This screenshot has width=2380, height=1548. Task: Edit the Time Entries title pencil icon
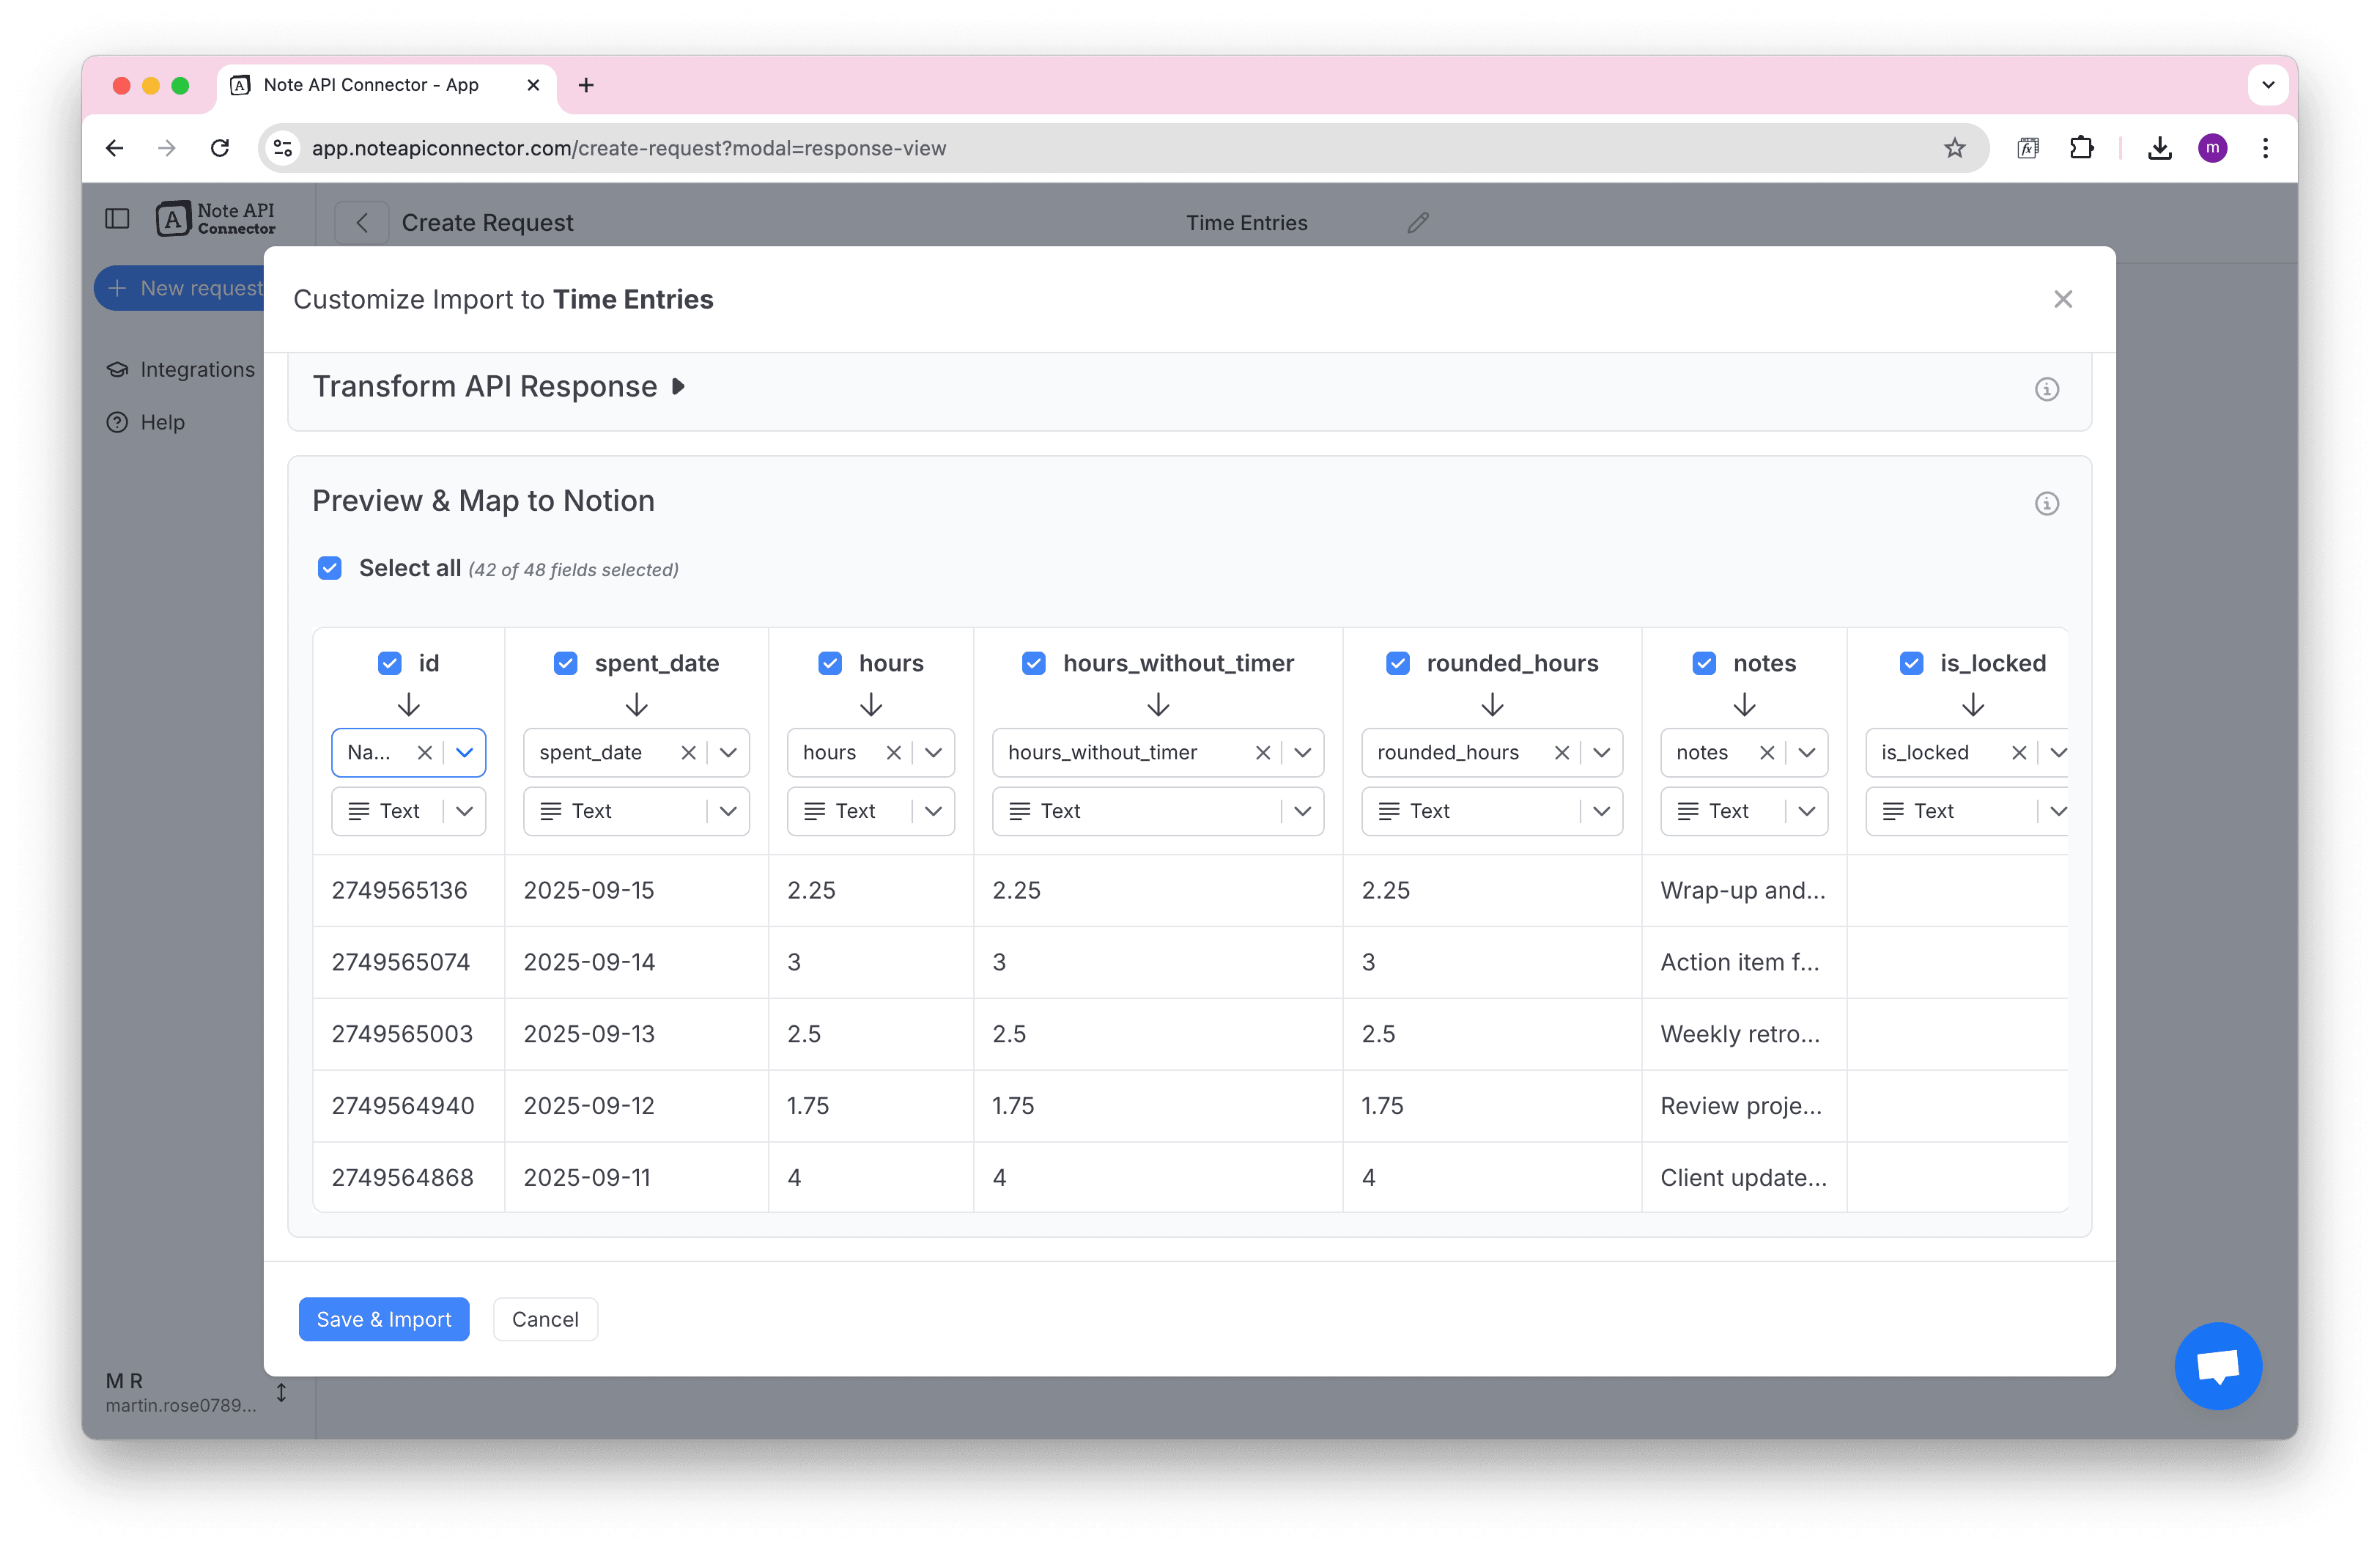coord(1417,222)
